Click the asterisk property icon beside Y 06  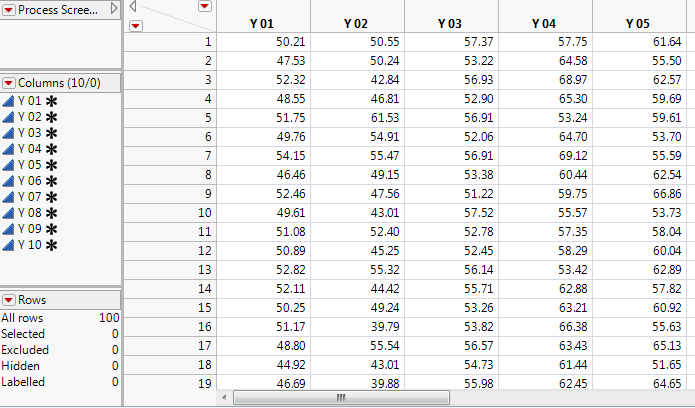tap(51, 181)
